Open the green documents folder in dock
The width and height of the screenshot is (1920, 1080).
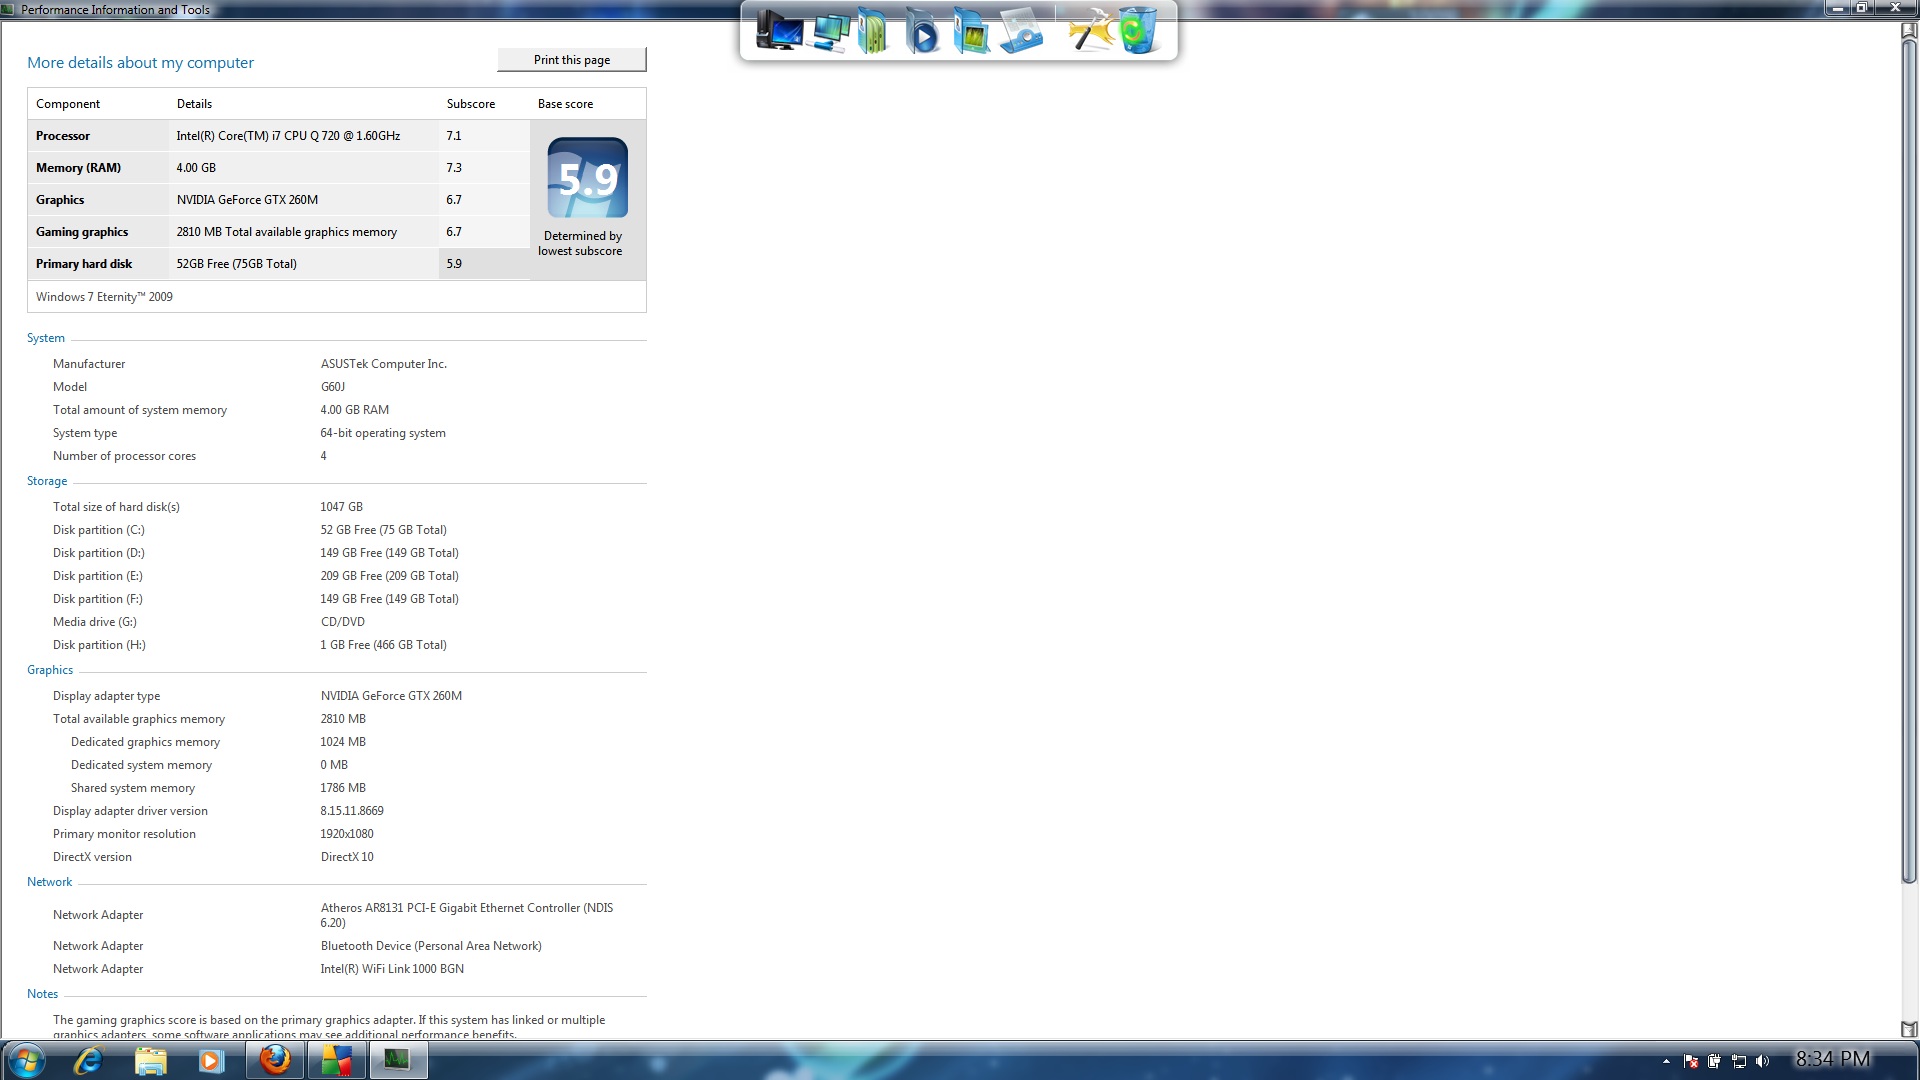click(x=873, y=31)
